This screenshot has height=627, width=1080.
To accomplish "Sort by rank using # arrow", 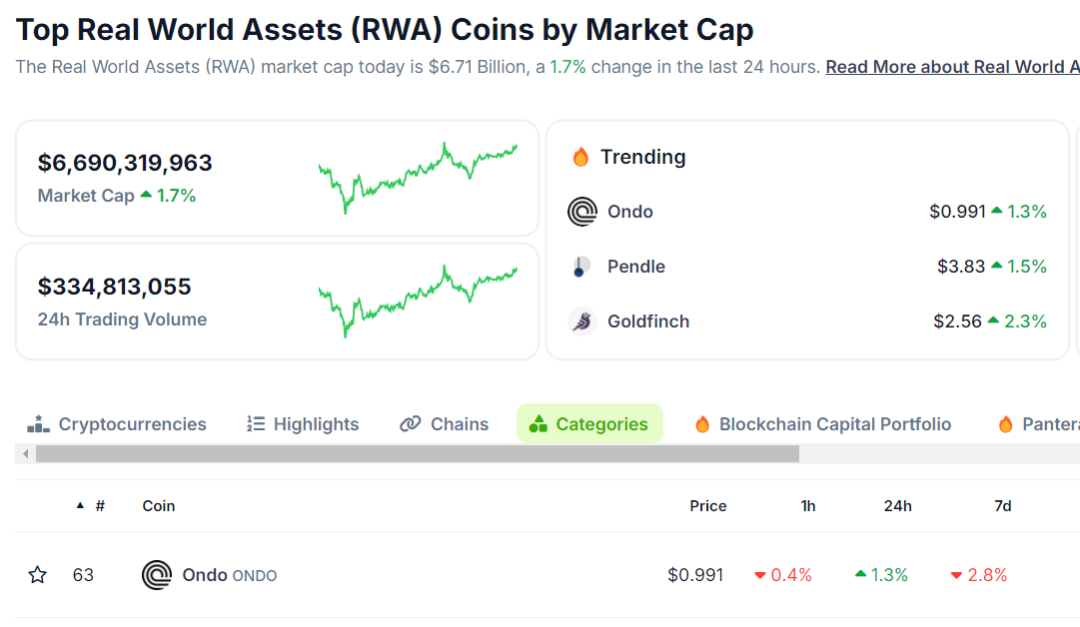I will (81, 506).
